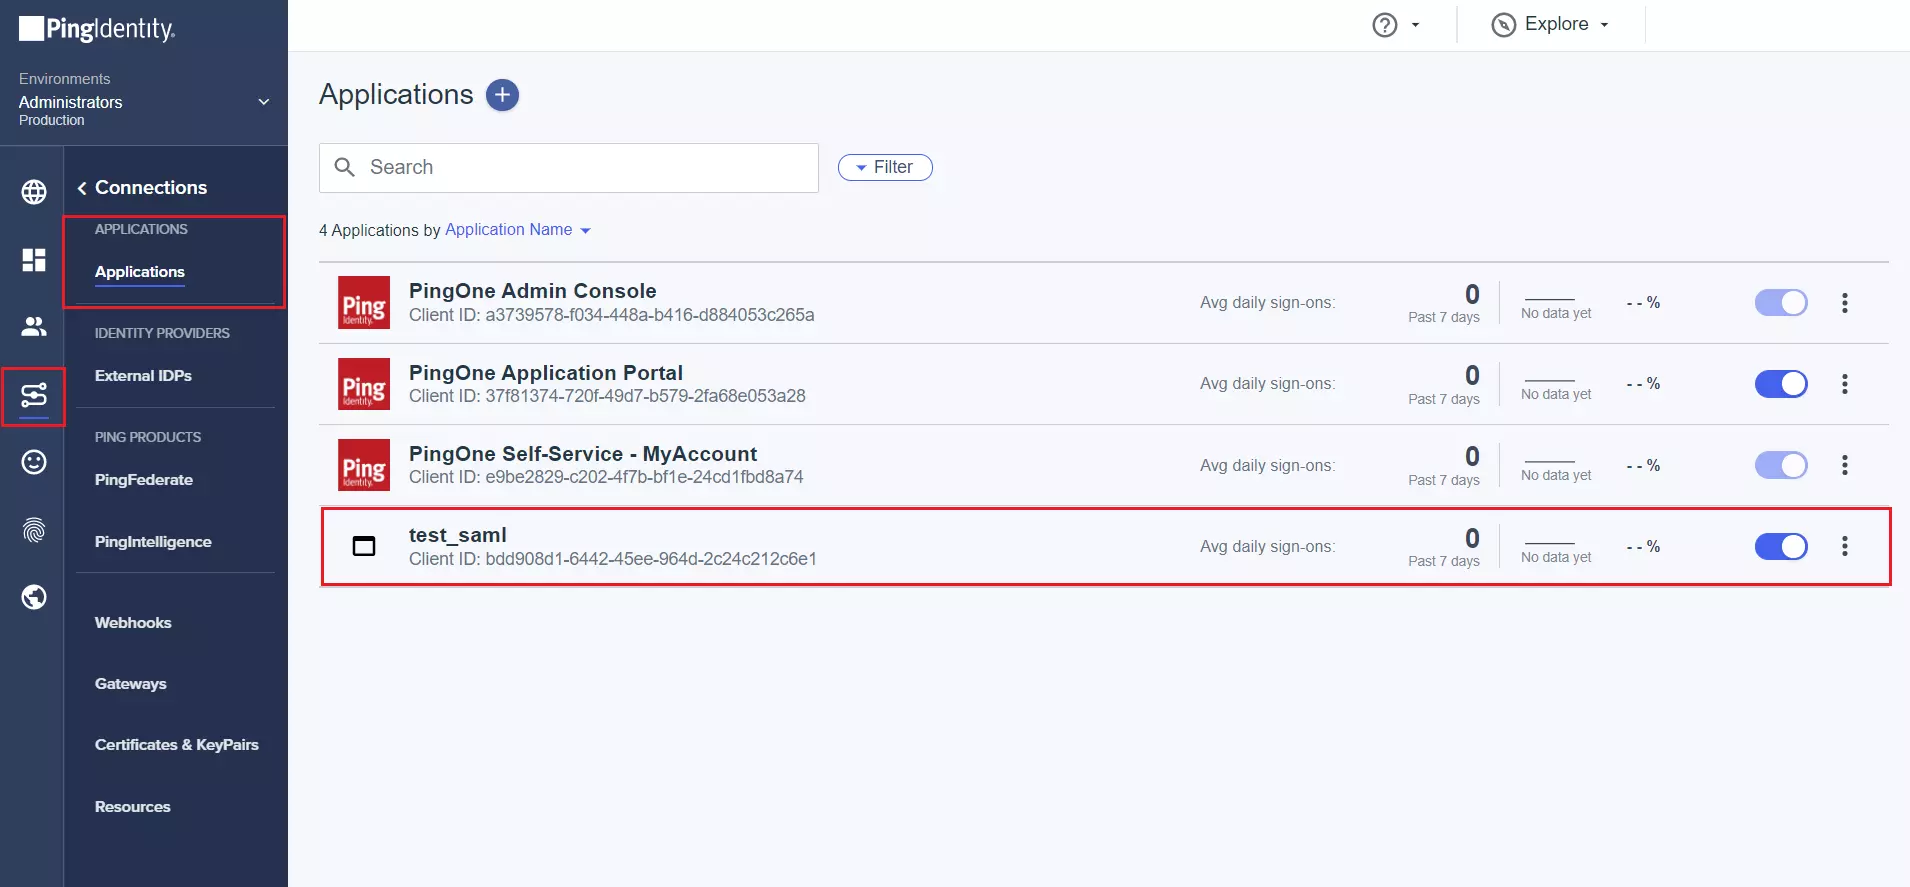Expand the help menu arrow
This screenshot has width=1910, height=887.
[1415, 25]
